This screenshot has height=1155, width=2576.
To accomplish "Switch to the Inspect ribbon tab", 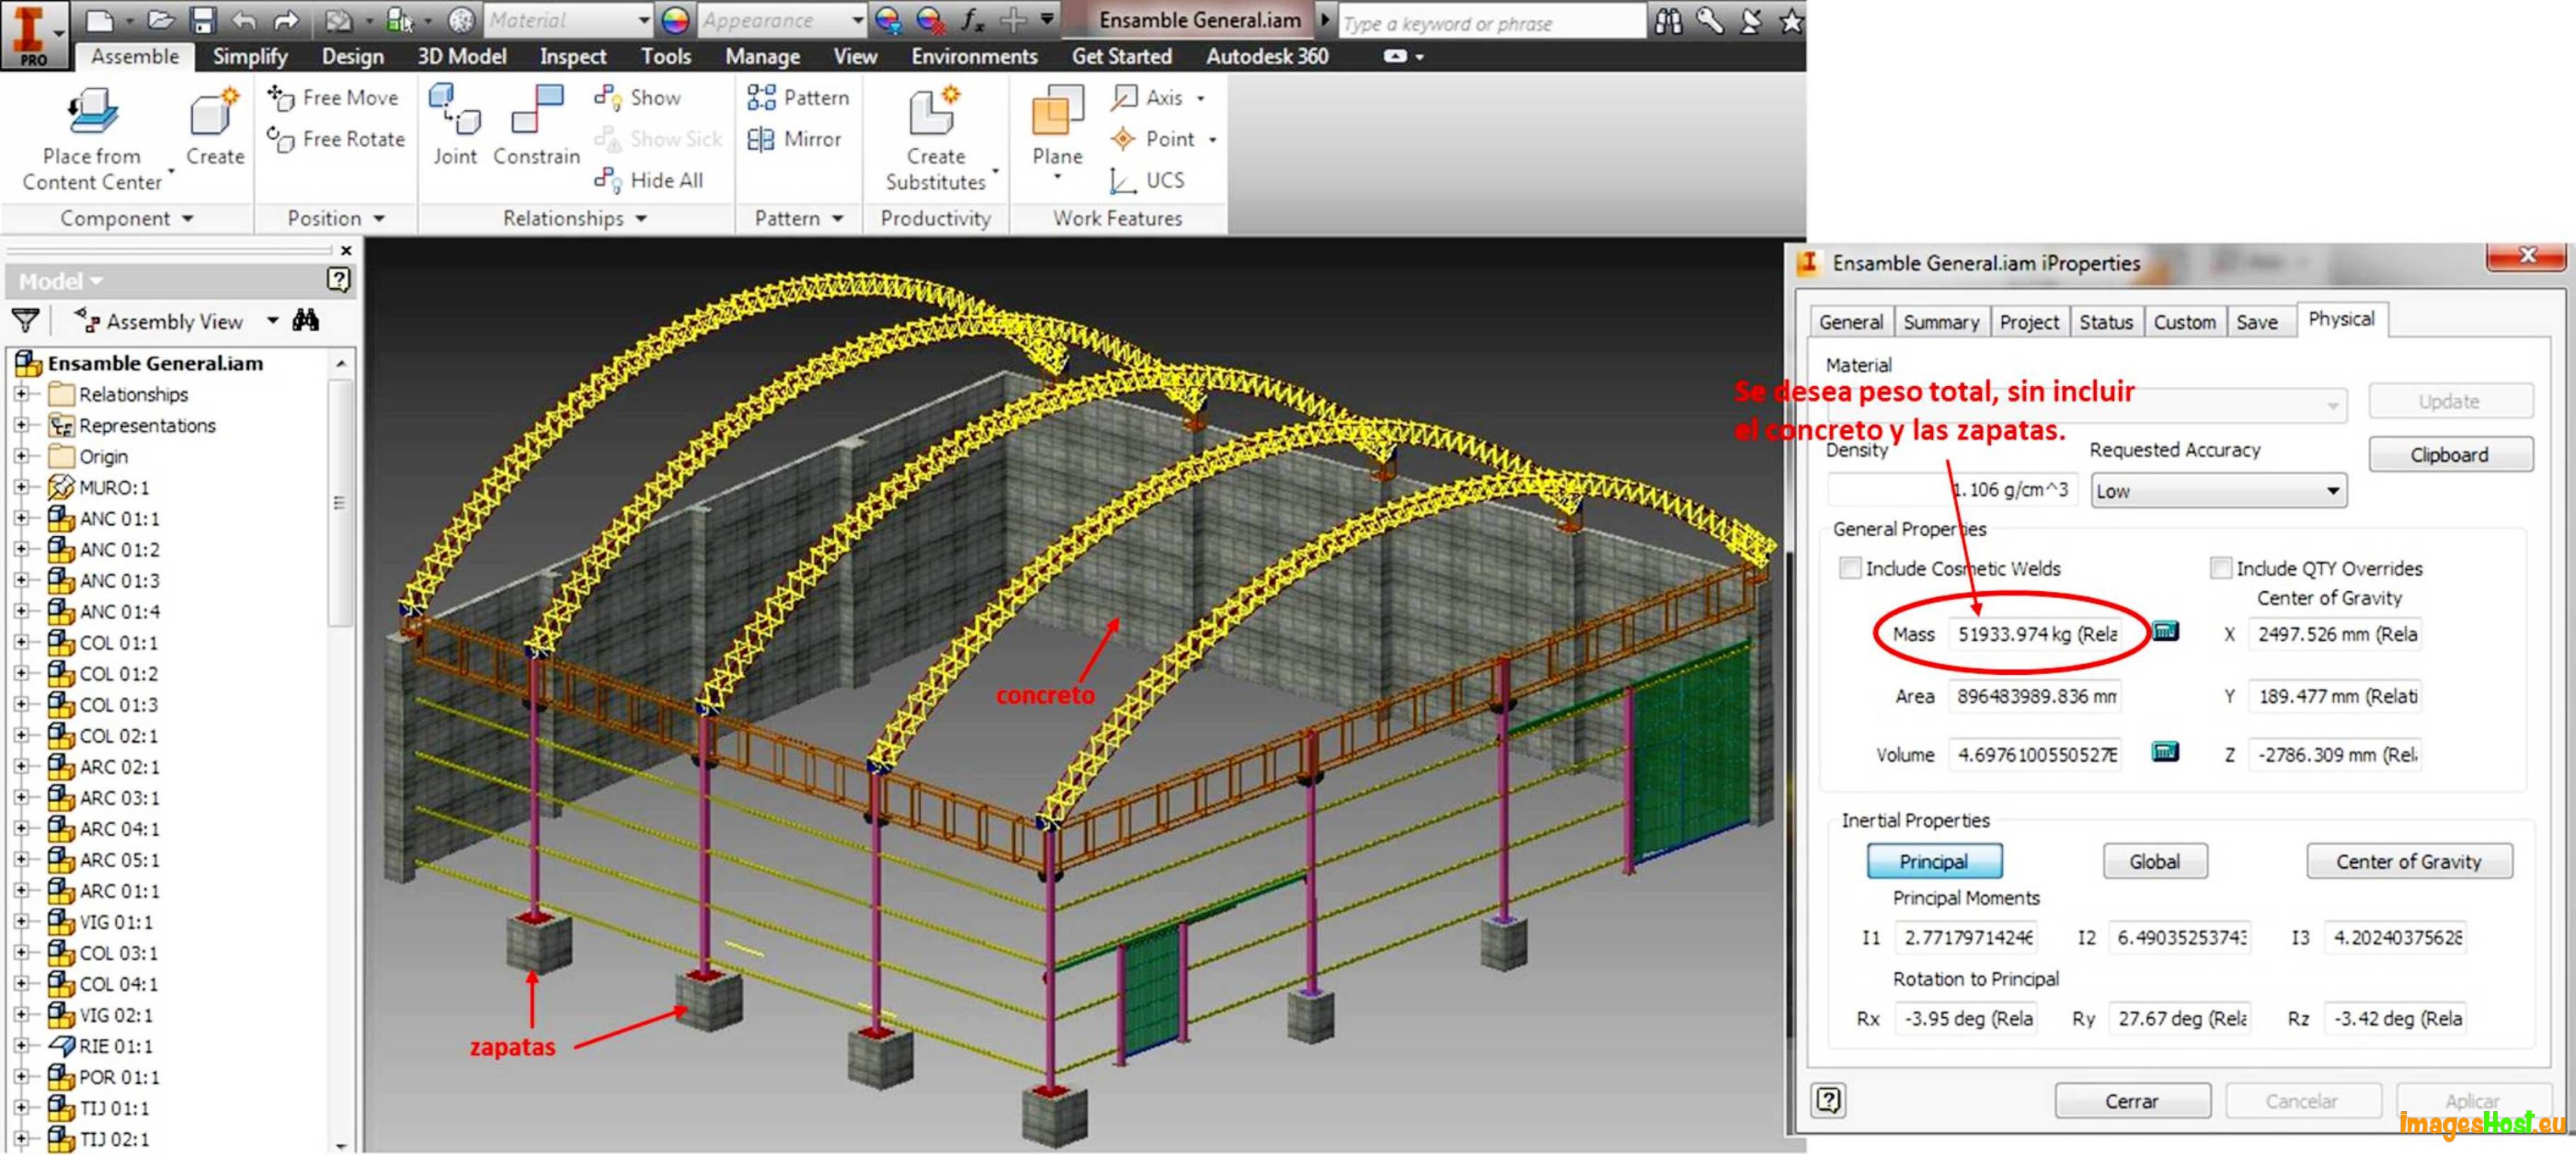I will coord(573,56).
